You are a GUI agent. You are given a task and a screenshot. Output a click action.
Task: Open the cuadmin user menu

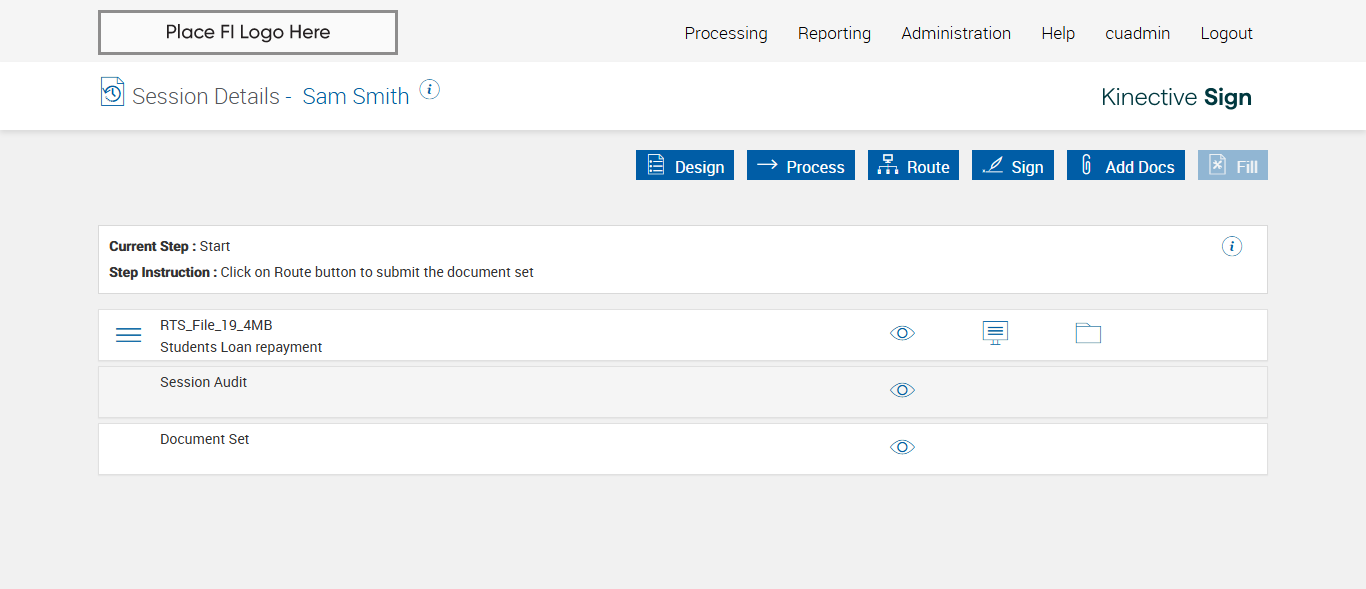pos(1137,33)
